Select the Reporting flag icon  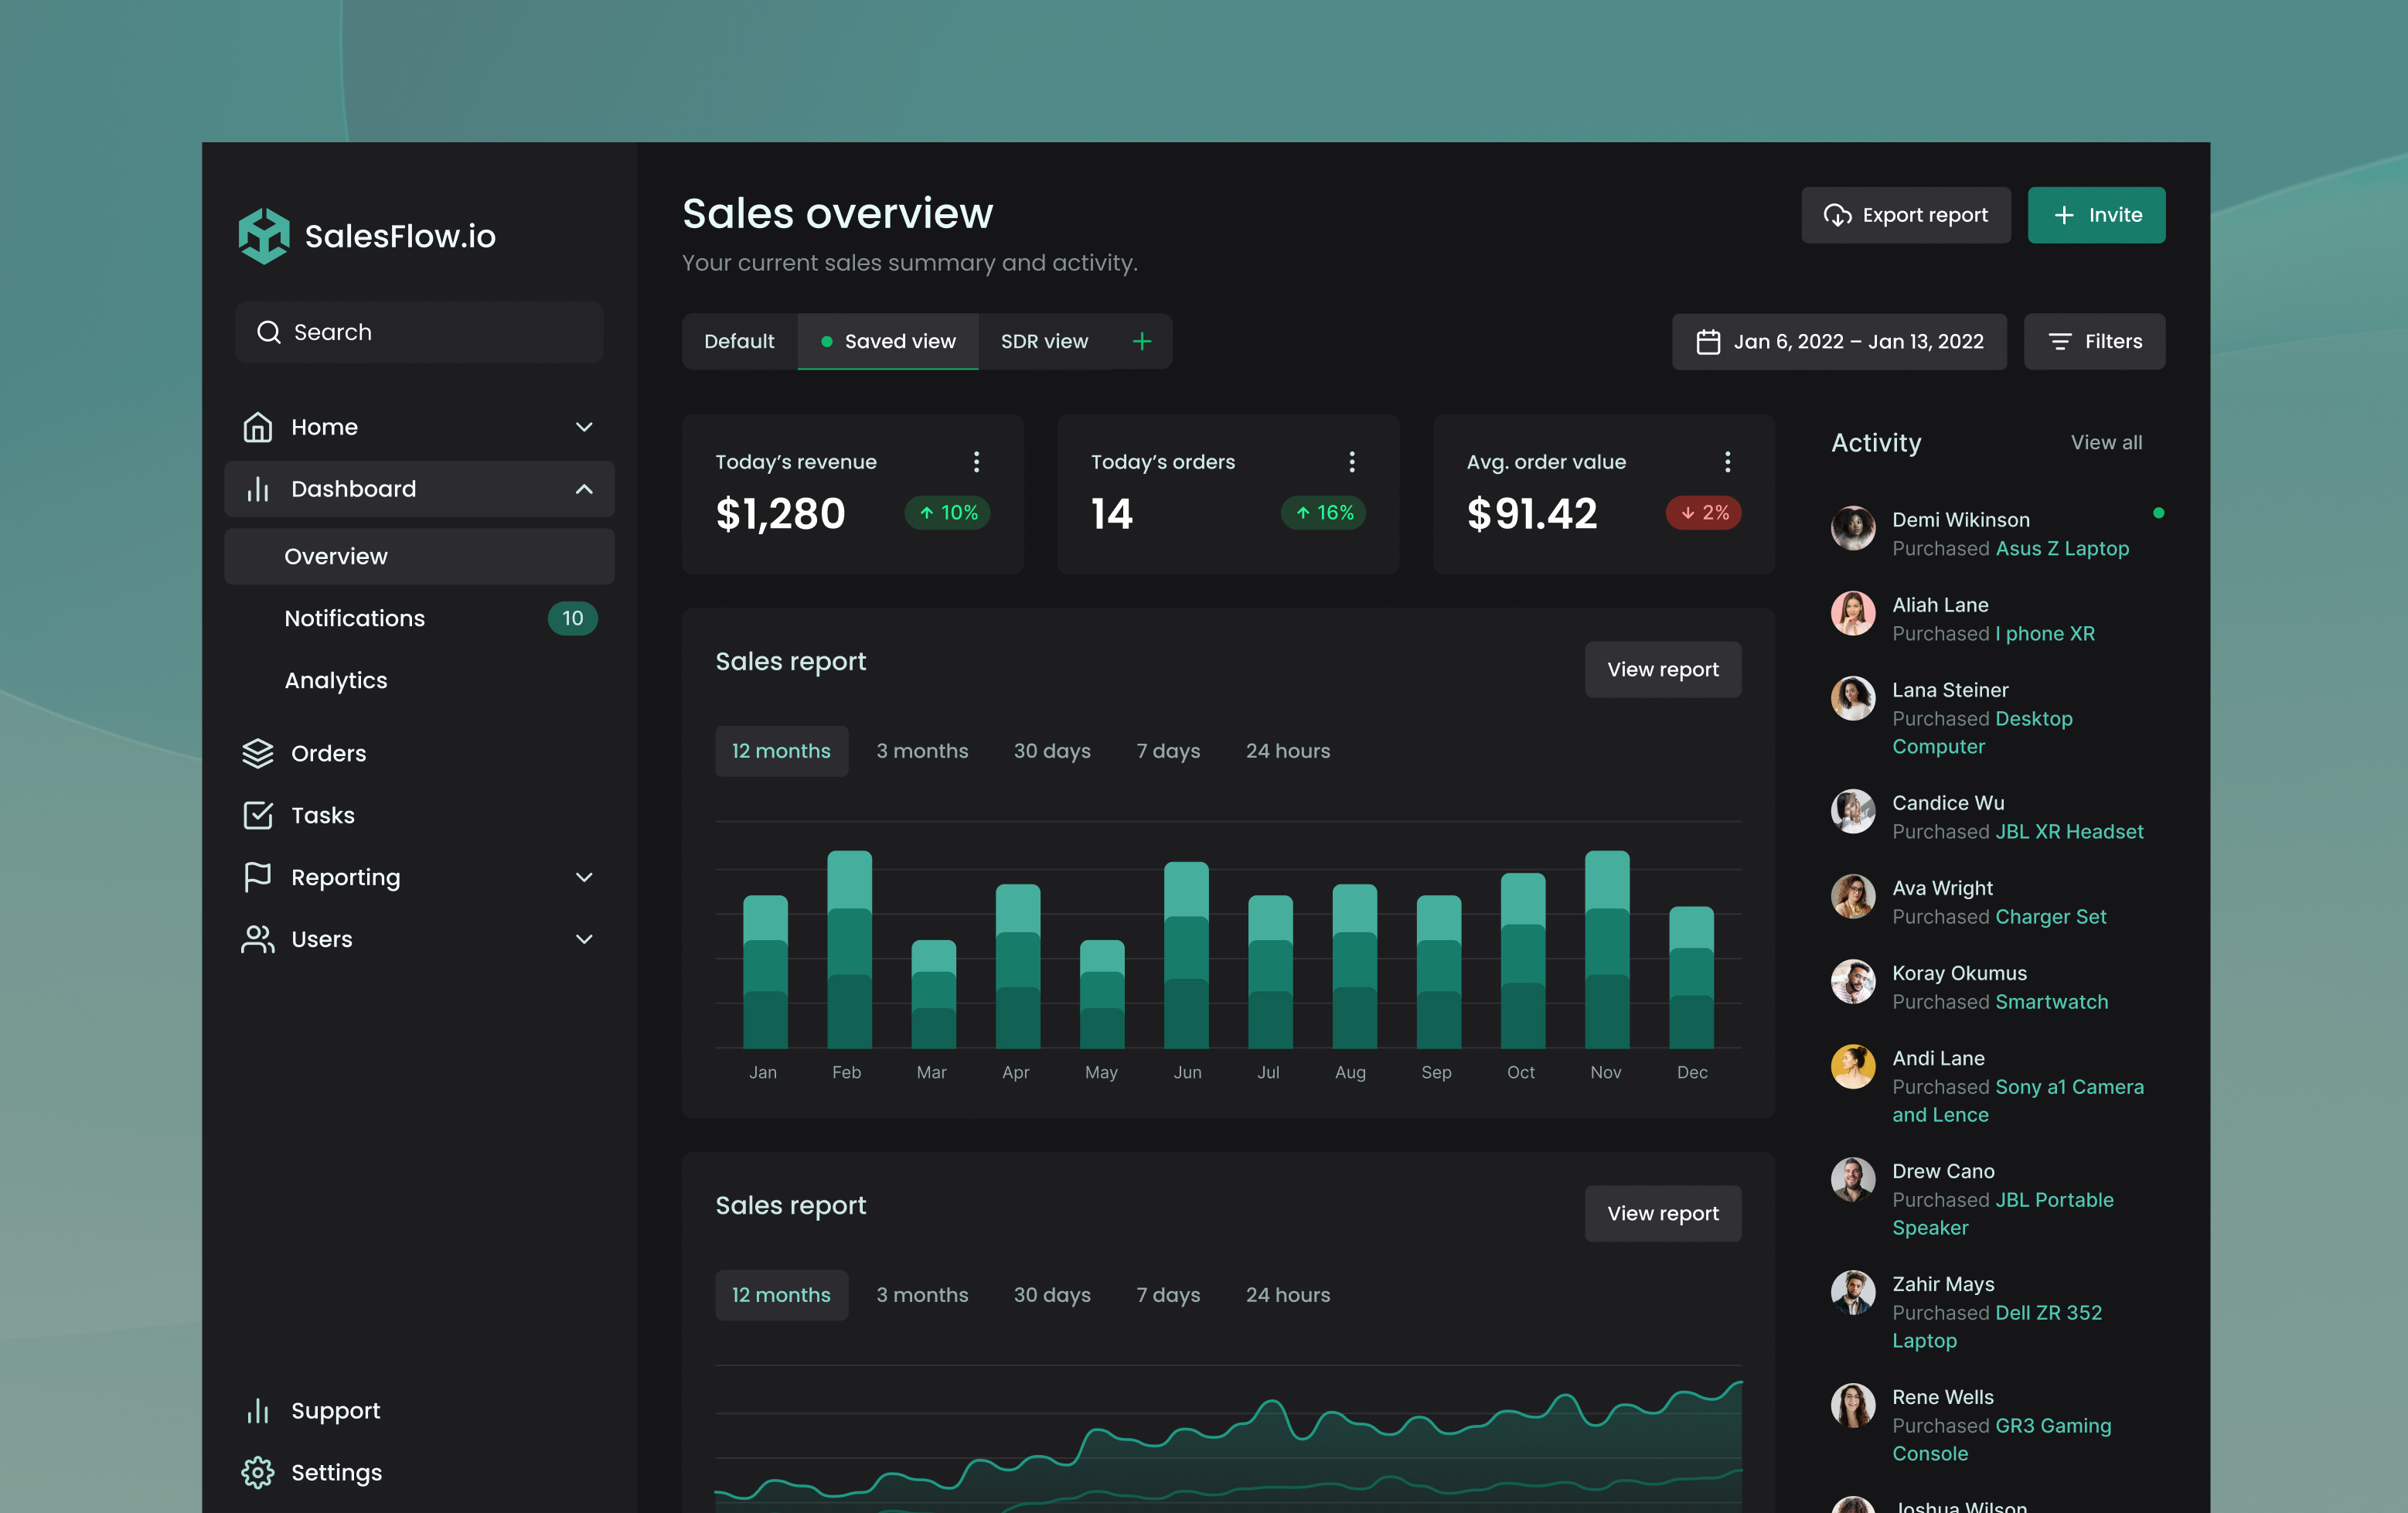(x=258, y=877)
